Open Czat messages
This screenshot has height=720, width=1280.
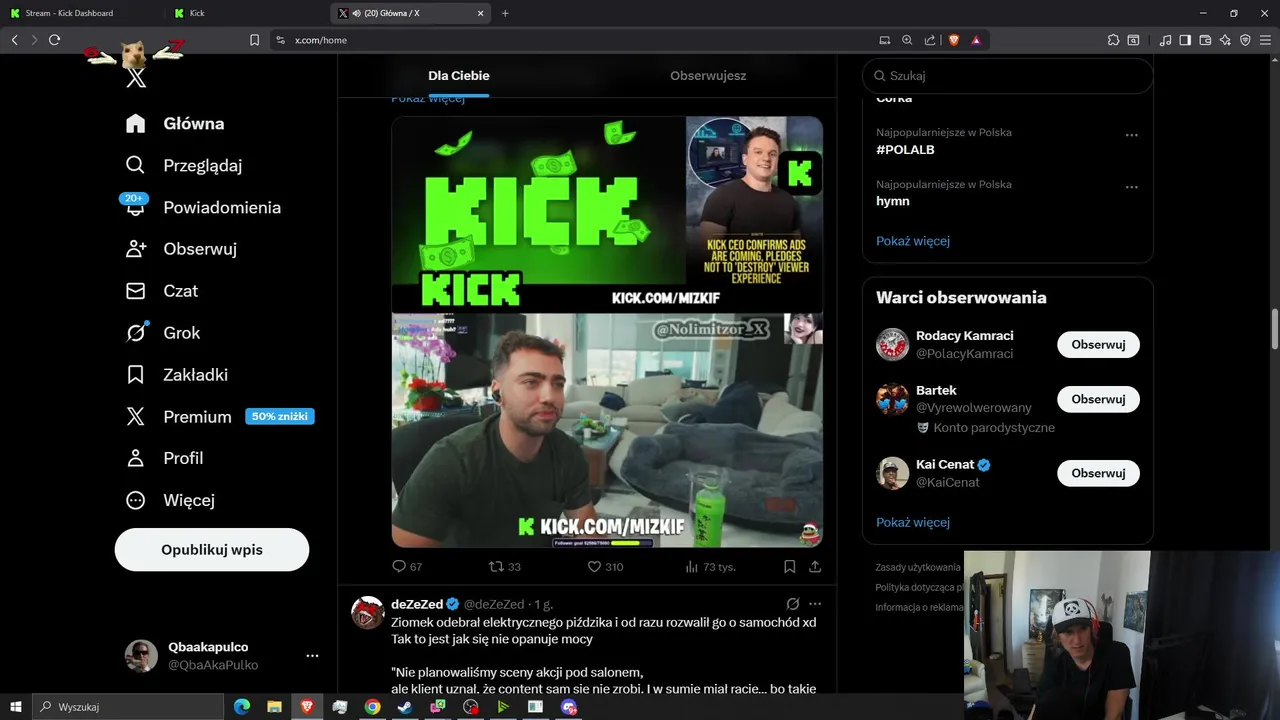pos(161,291)
